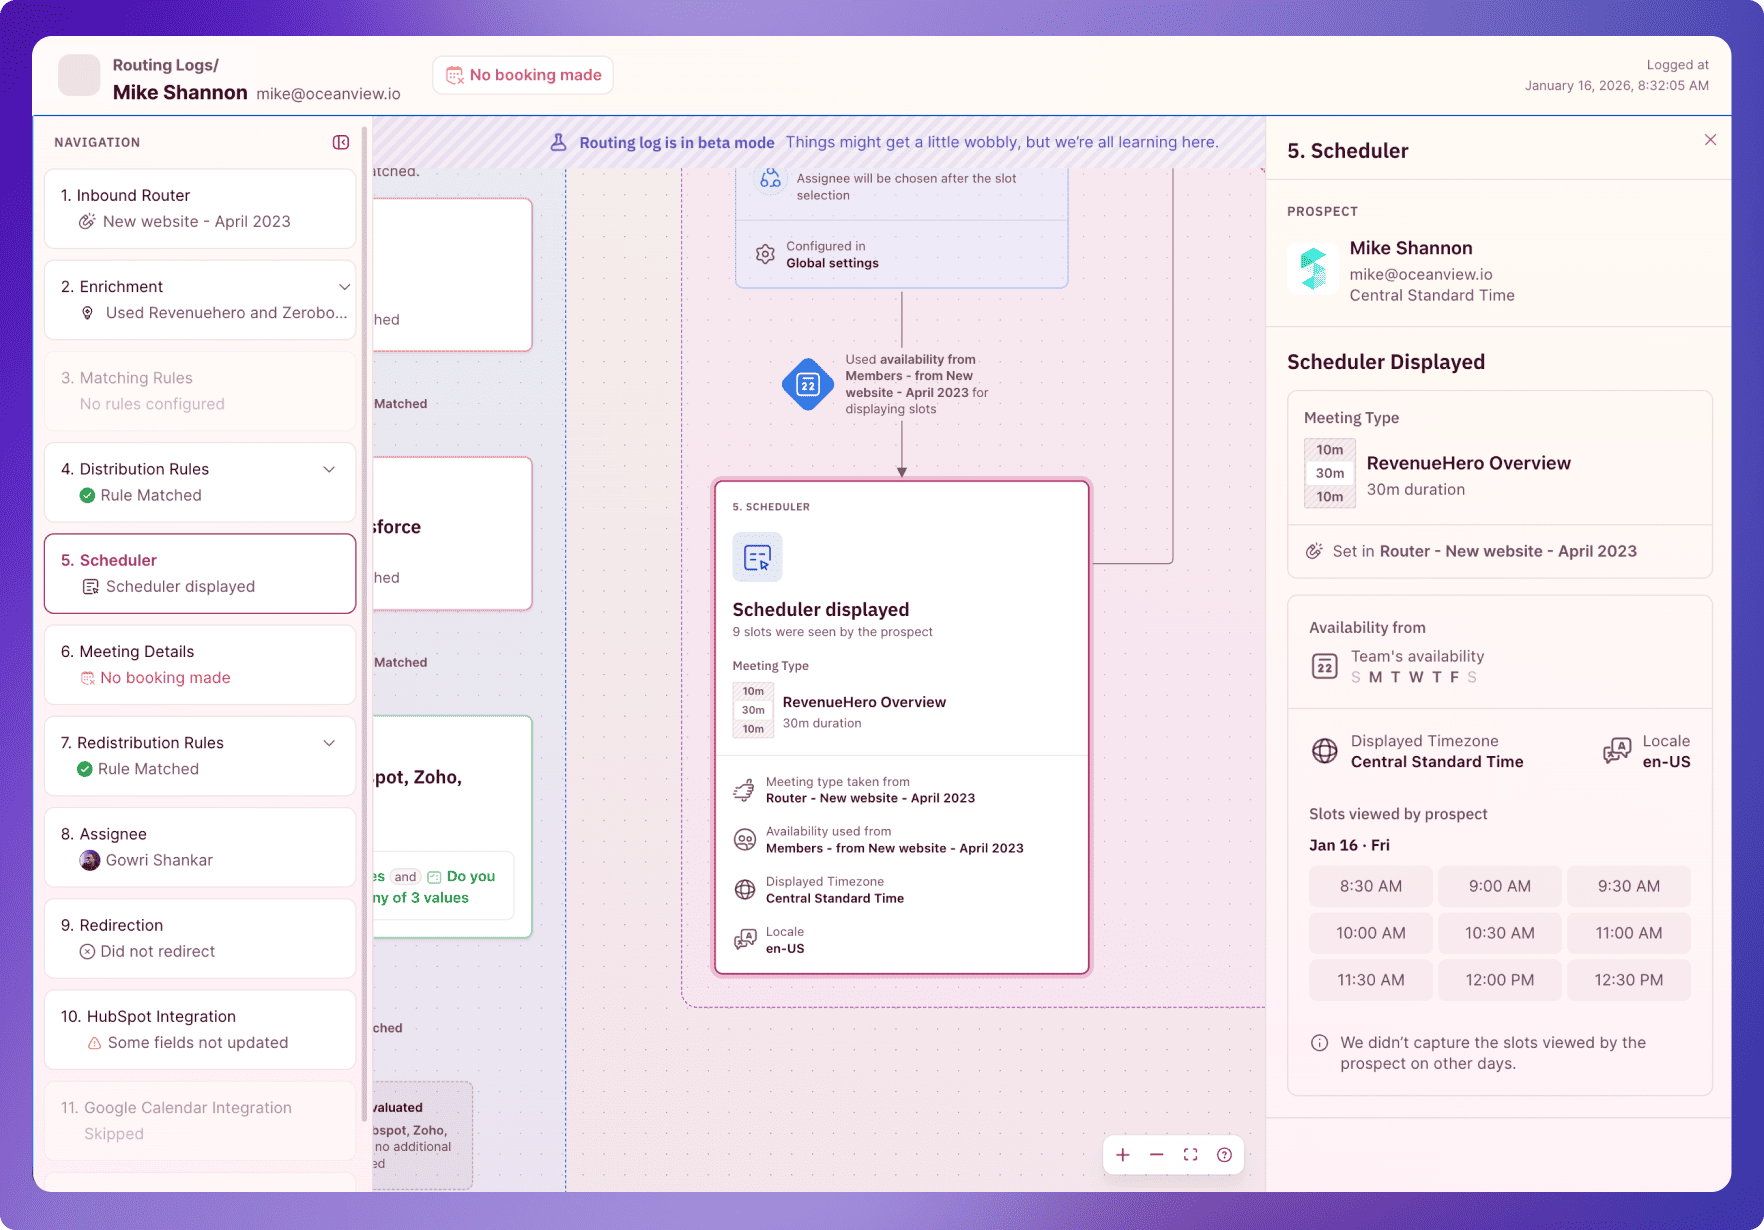Viewport: 1764px width, 1230px height.
Task: Click the router icon beside Set in Router
Action: [x=1314, y=551]
